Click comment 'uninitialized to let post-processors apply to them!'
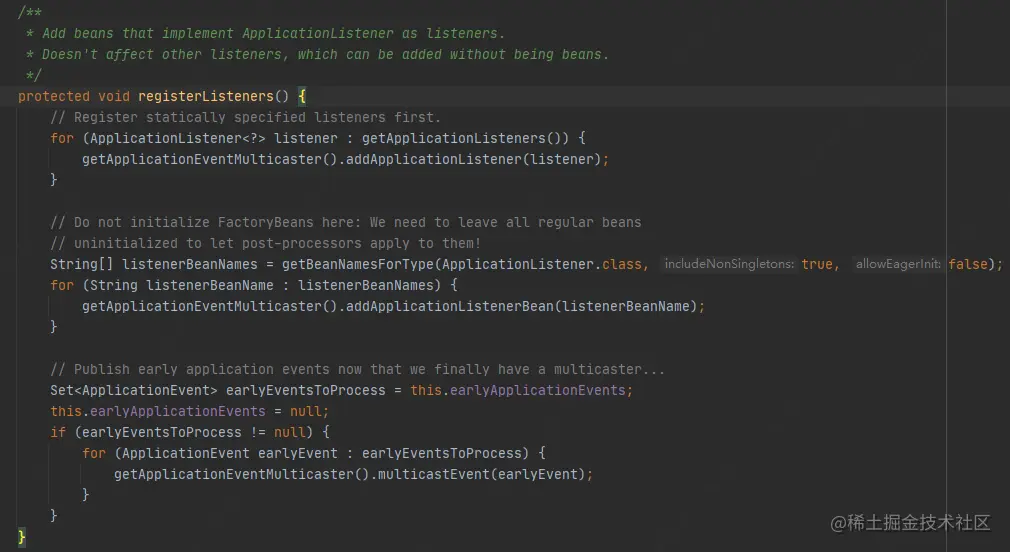Image resolution: width=1010 pixels, height=552 pixels. click(x=265, y=243)
